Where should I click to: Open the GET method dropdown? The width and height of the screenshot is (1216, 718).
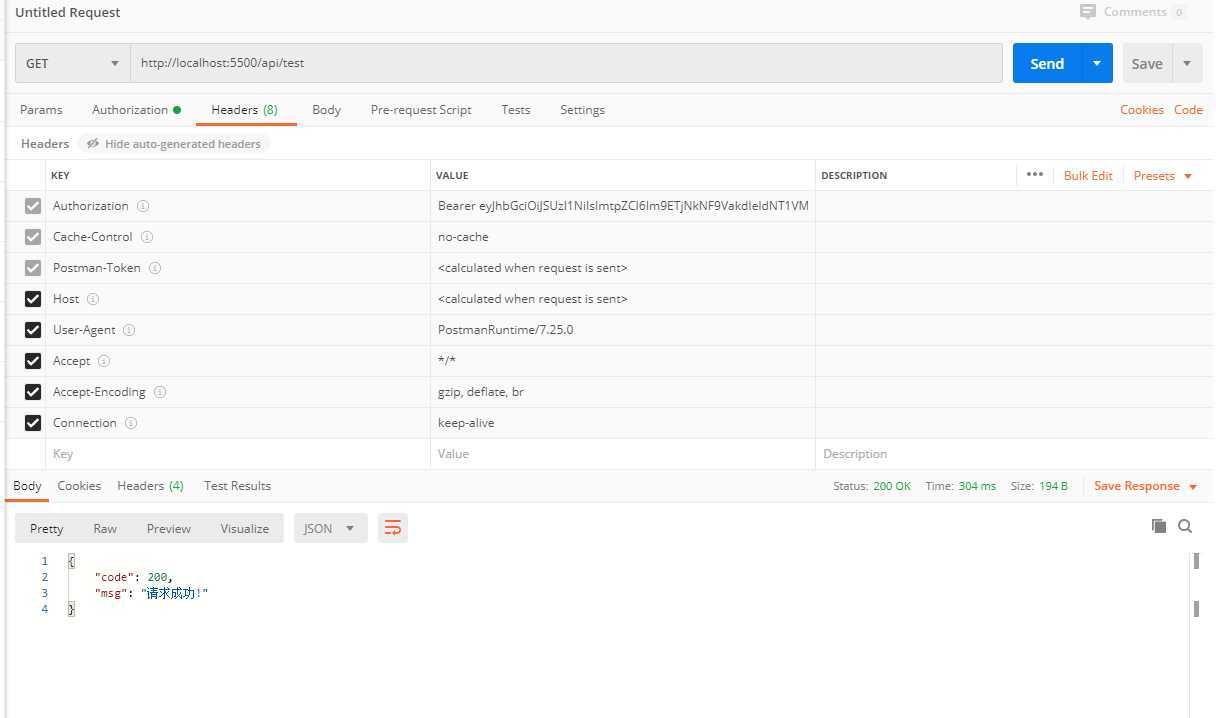tap(73, 63)
